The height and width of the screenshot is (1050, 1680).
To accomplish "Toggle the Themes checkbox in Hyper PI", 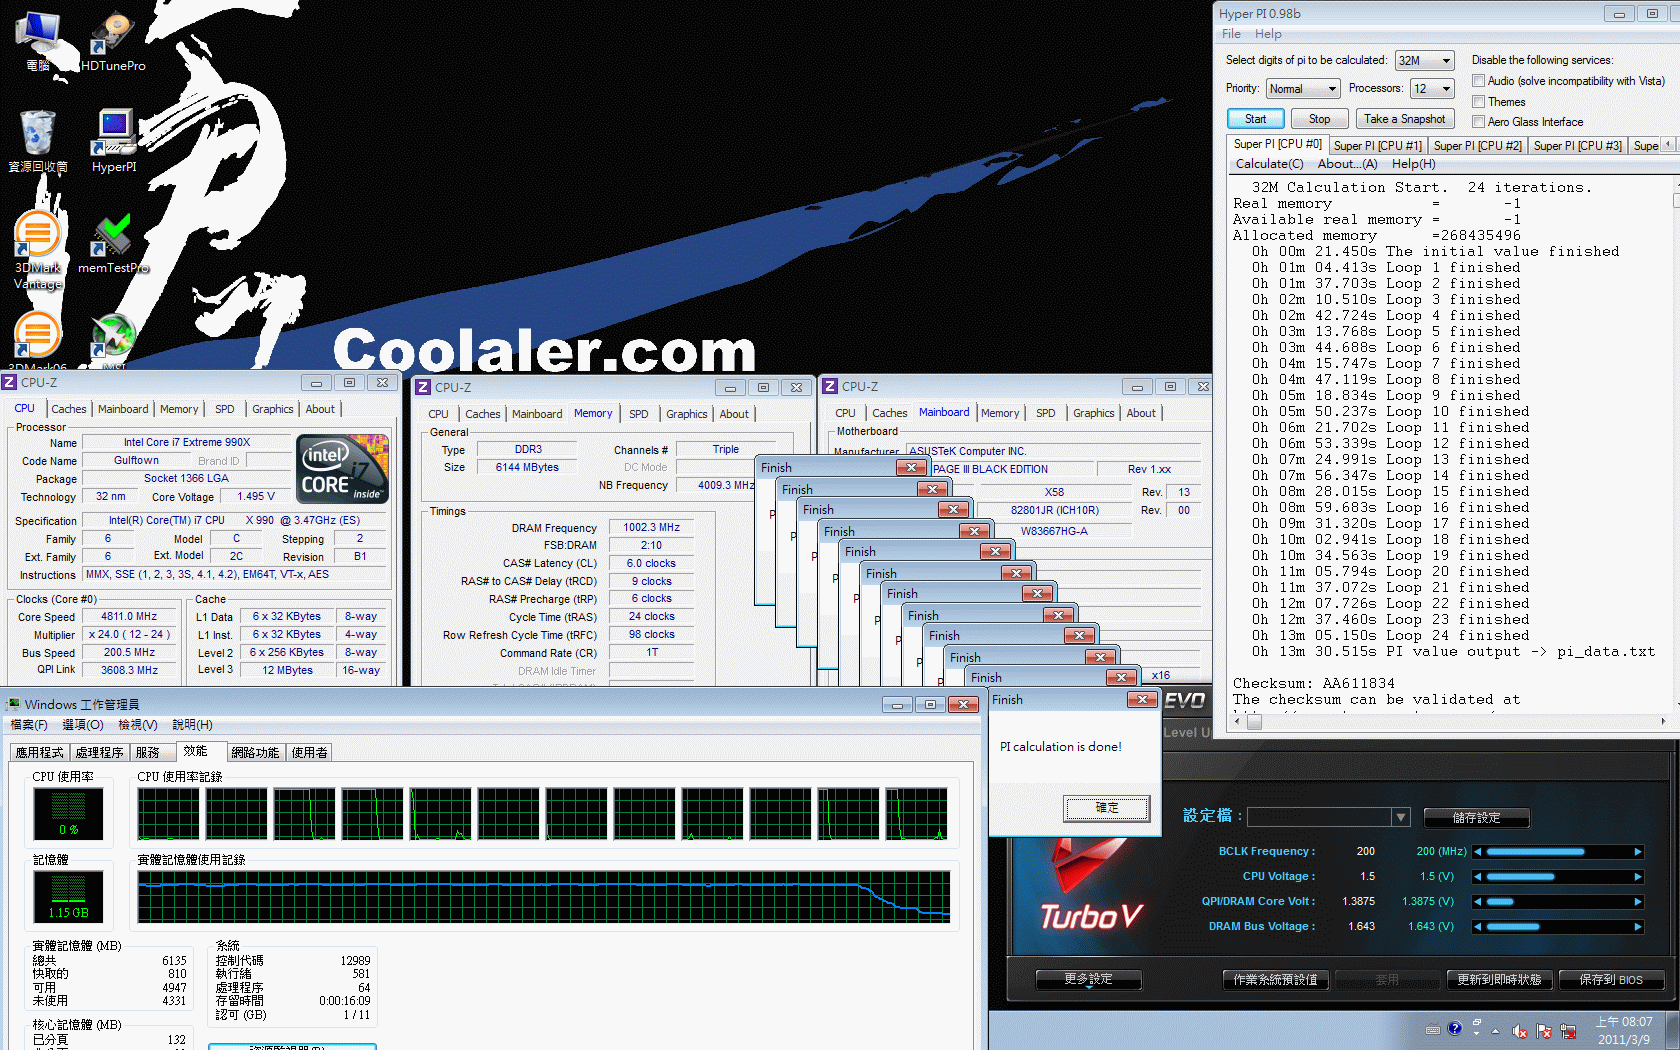I will [1478, 102].
